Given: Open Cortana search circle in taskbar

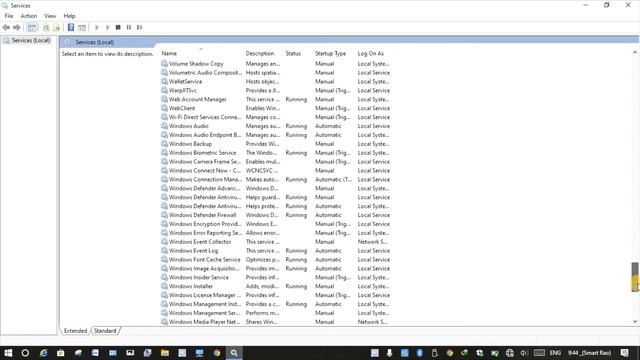Looking at the screenshot, I should [25, 353].
